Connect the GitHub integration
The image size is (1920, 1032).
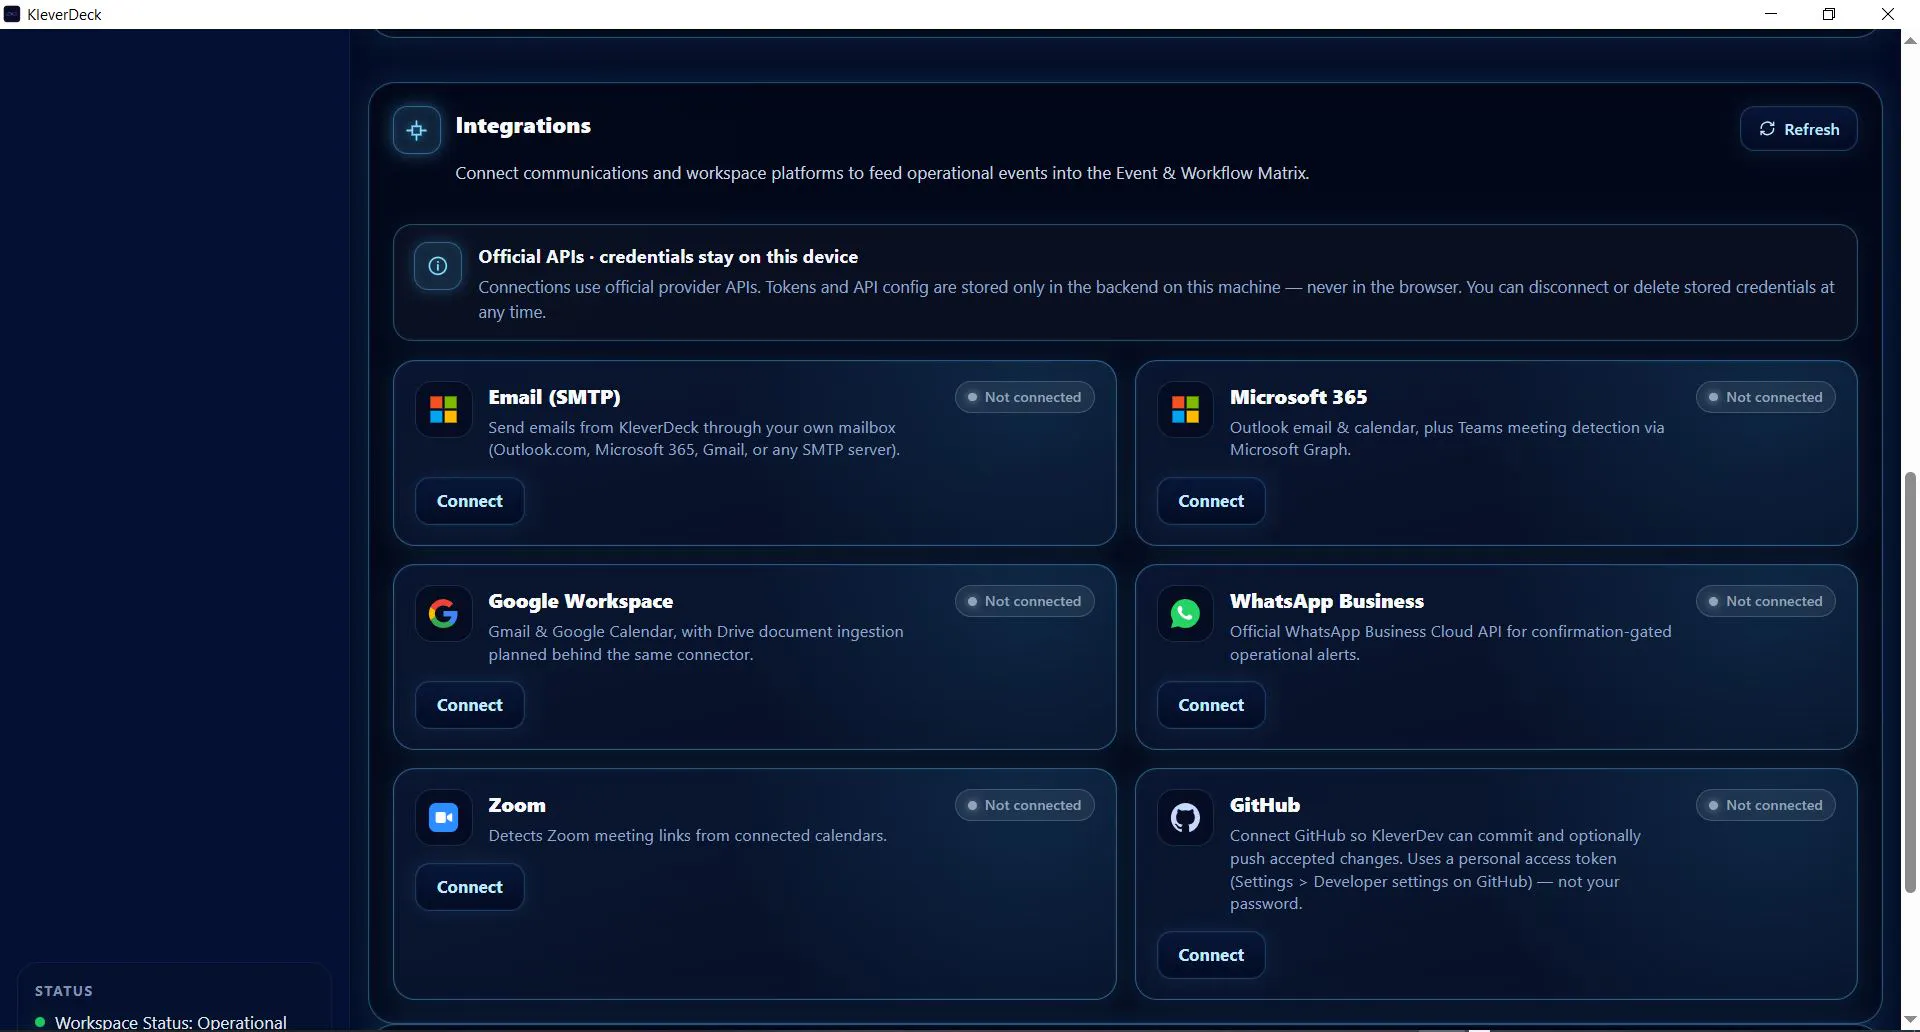click(x=1211, y=955)
